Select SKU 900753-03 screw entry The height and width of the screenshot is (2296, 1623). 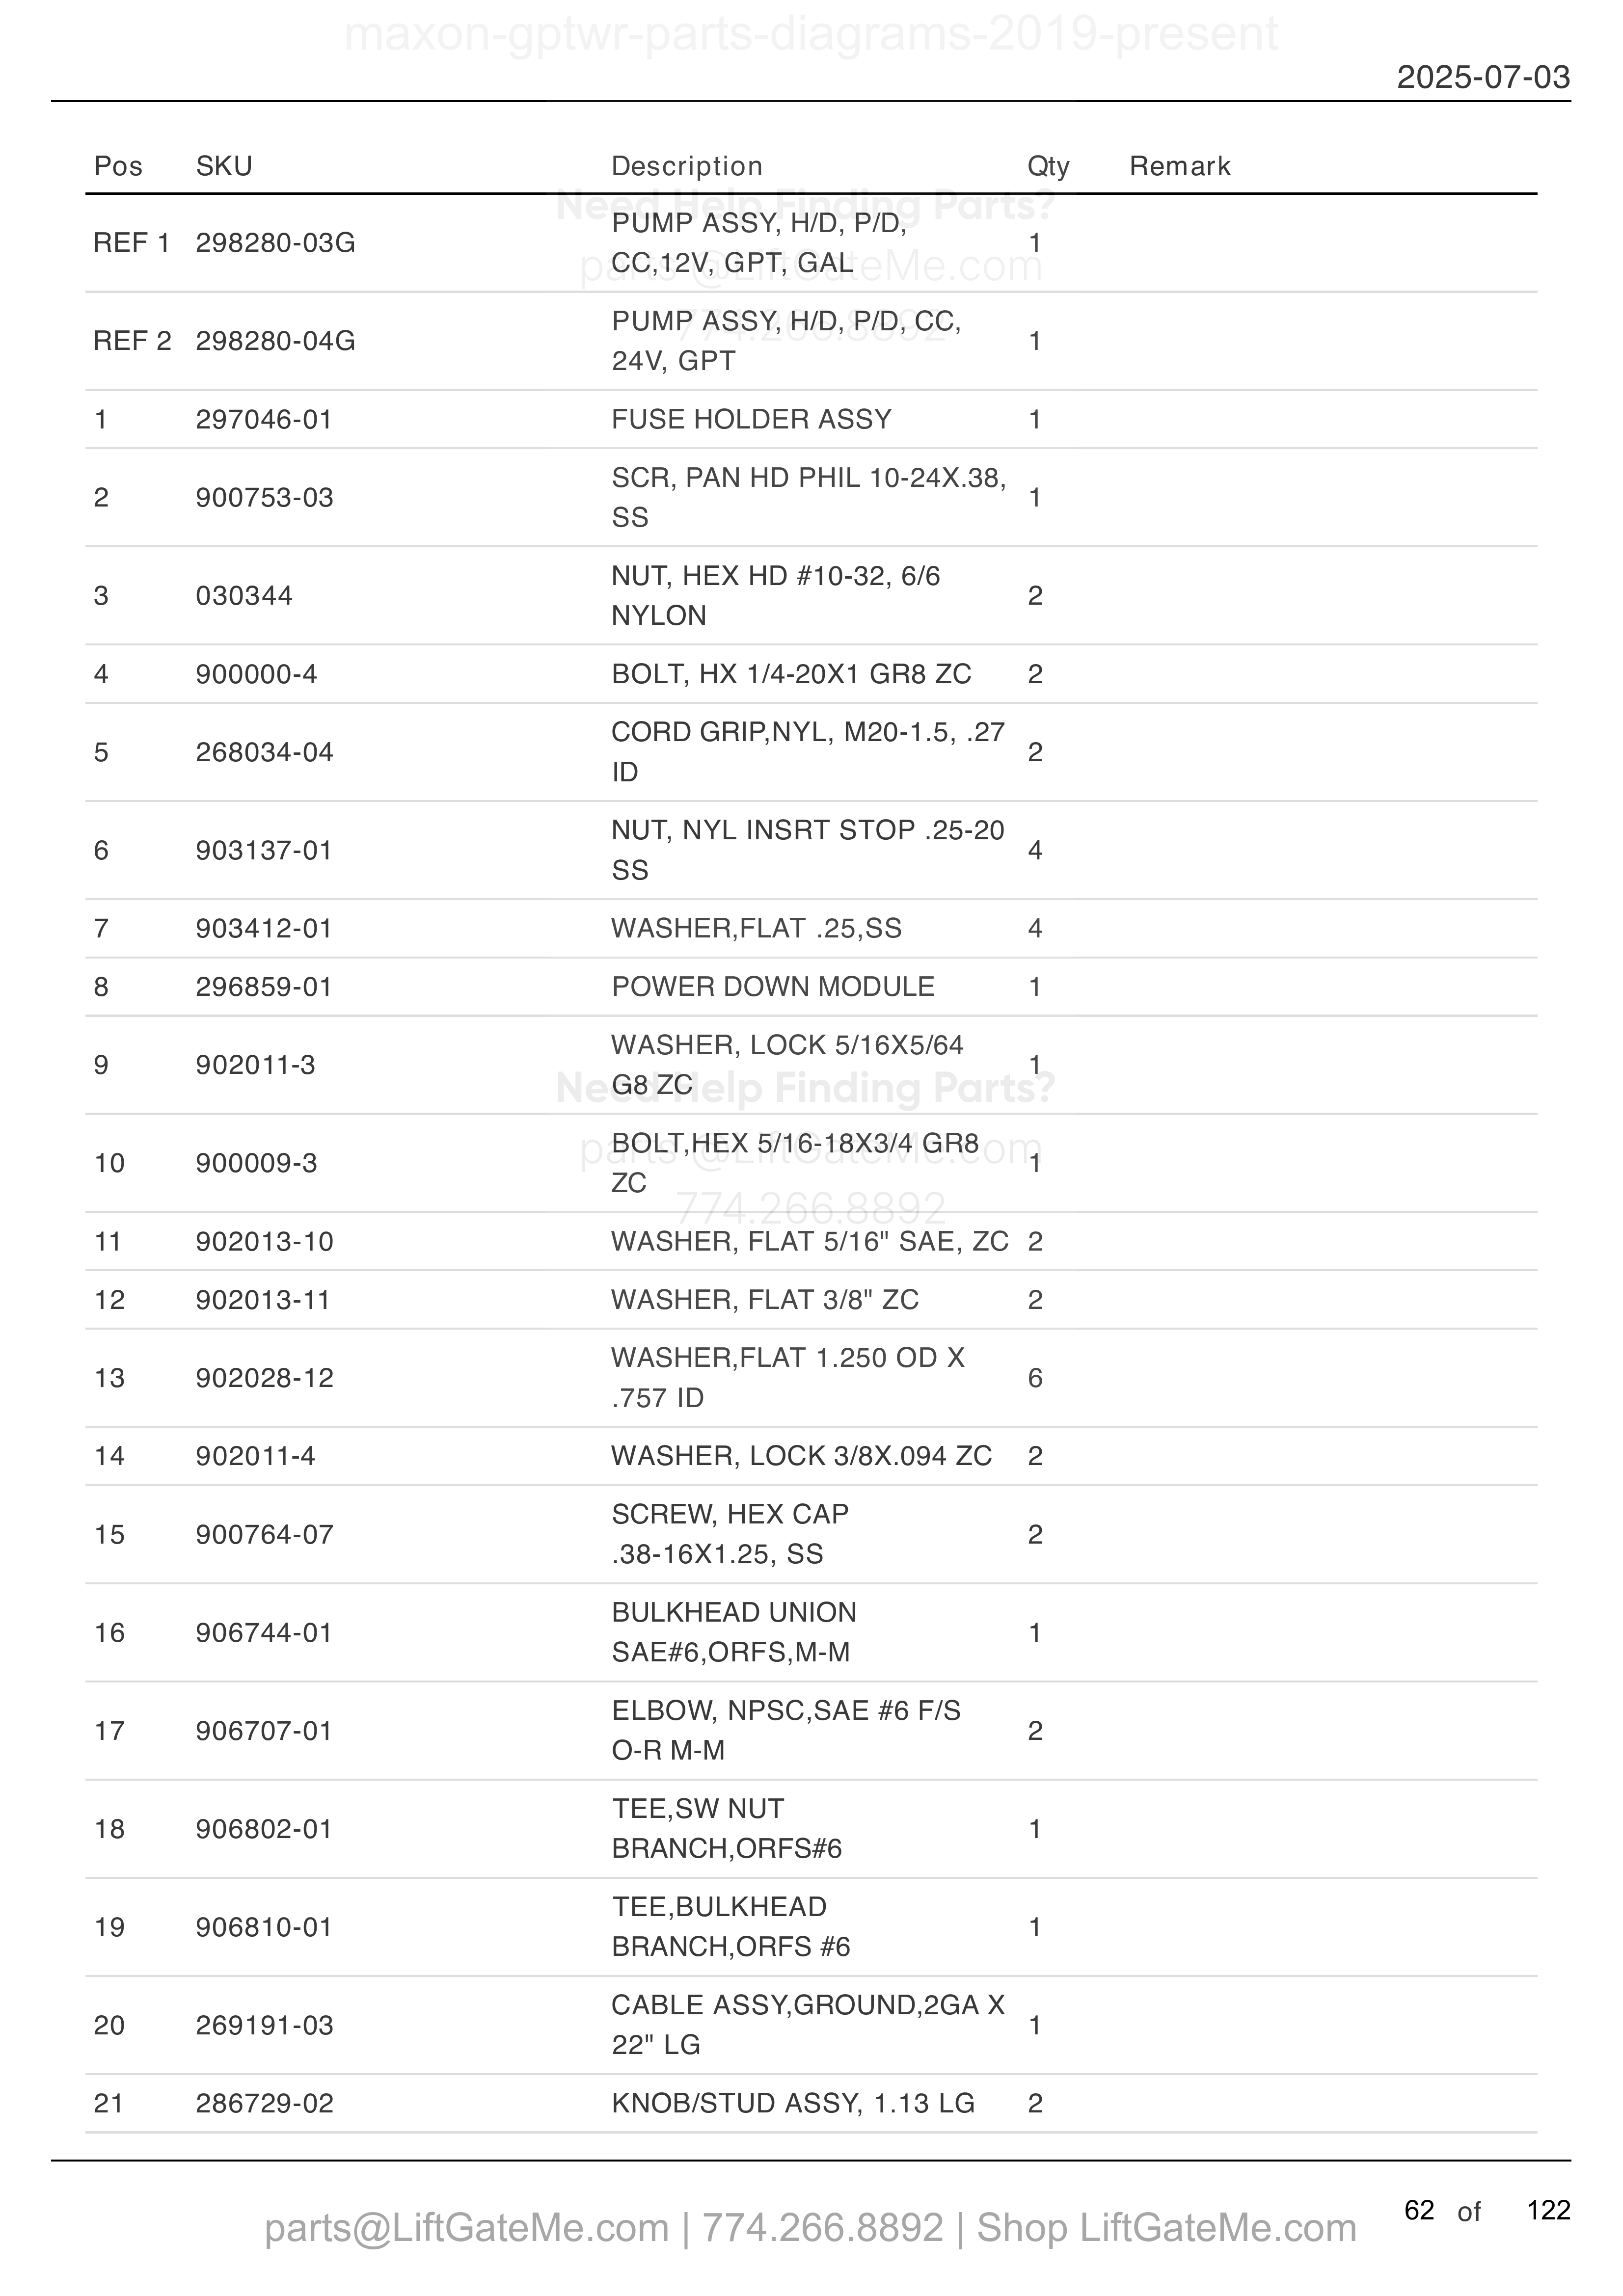[264, 497]
